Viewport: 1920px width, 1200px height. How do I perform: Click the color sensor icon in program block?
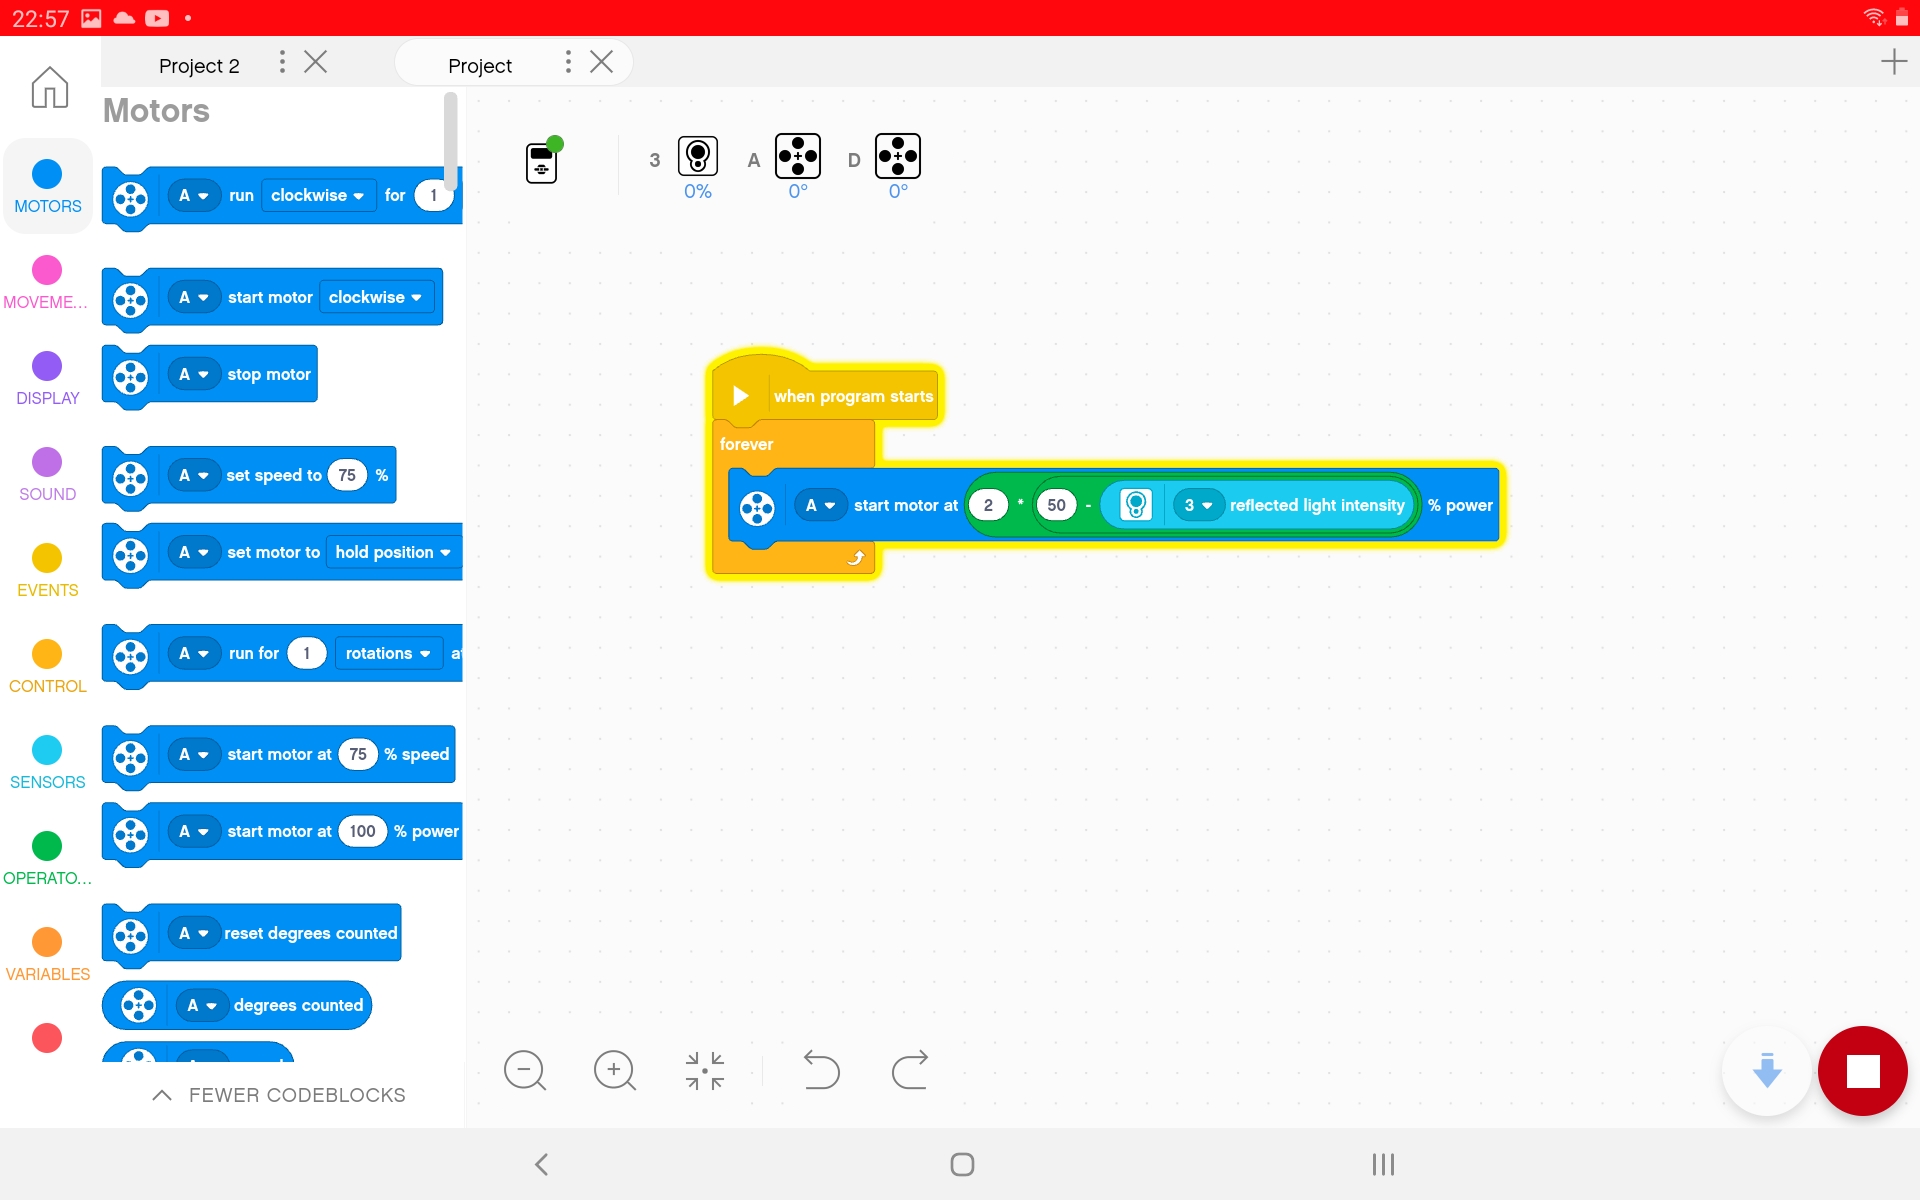click(1135, 505)
